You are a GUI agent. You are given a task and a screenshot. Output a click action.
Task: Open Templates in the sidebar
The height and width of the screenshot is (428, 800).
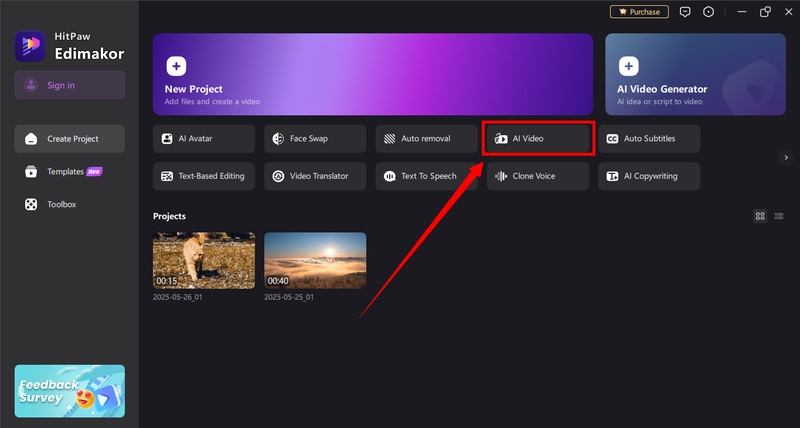(x=69, y=172)
